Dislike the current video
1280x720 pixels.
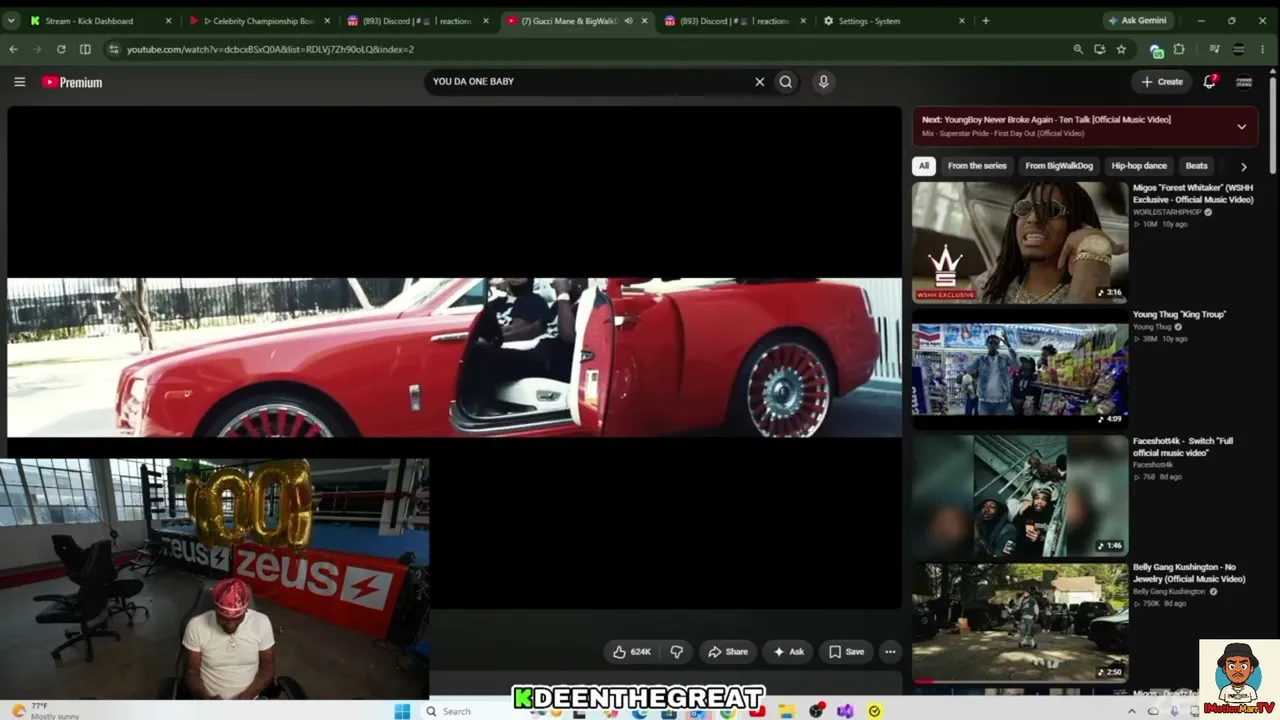point(676,652)
